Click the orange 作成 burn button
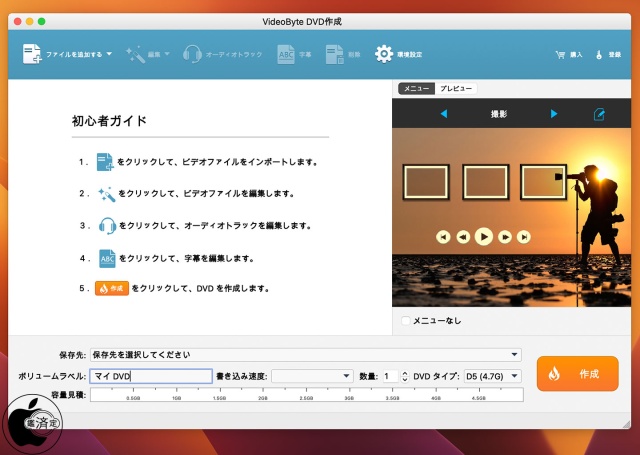640x455 pixels. (578, 373)
